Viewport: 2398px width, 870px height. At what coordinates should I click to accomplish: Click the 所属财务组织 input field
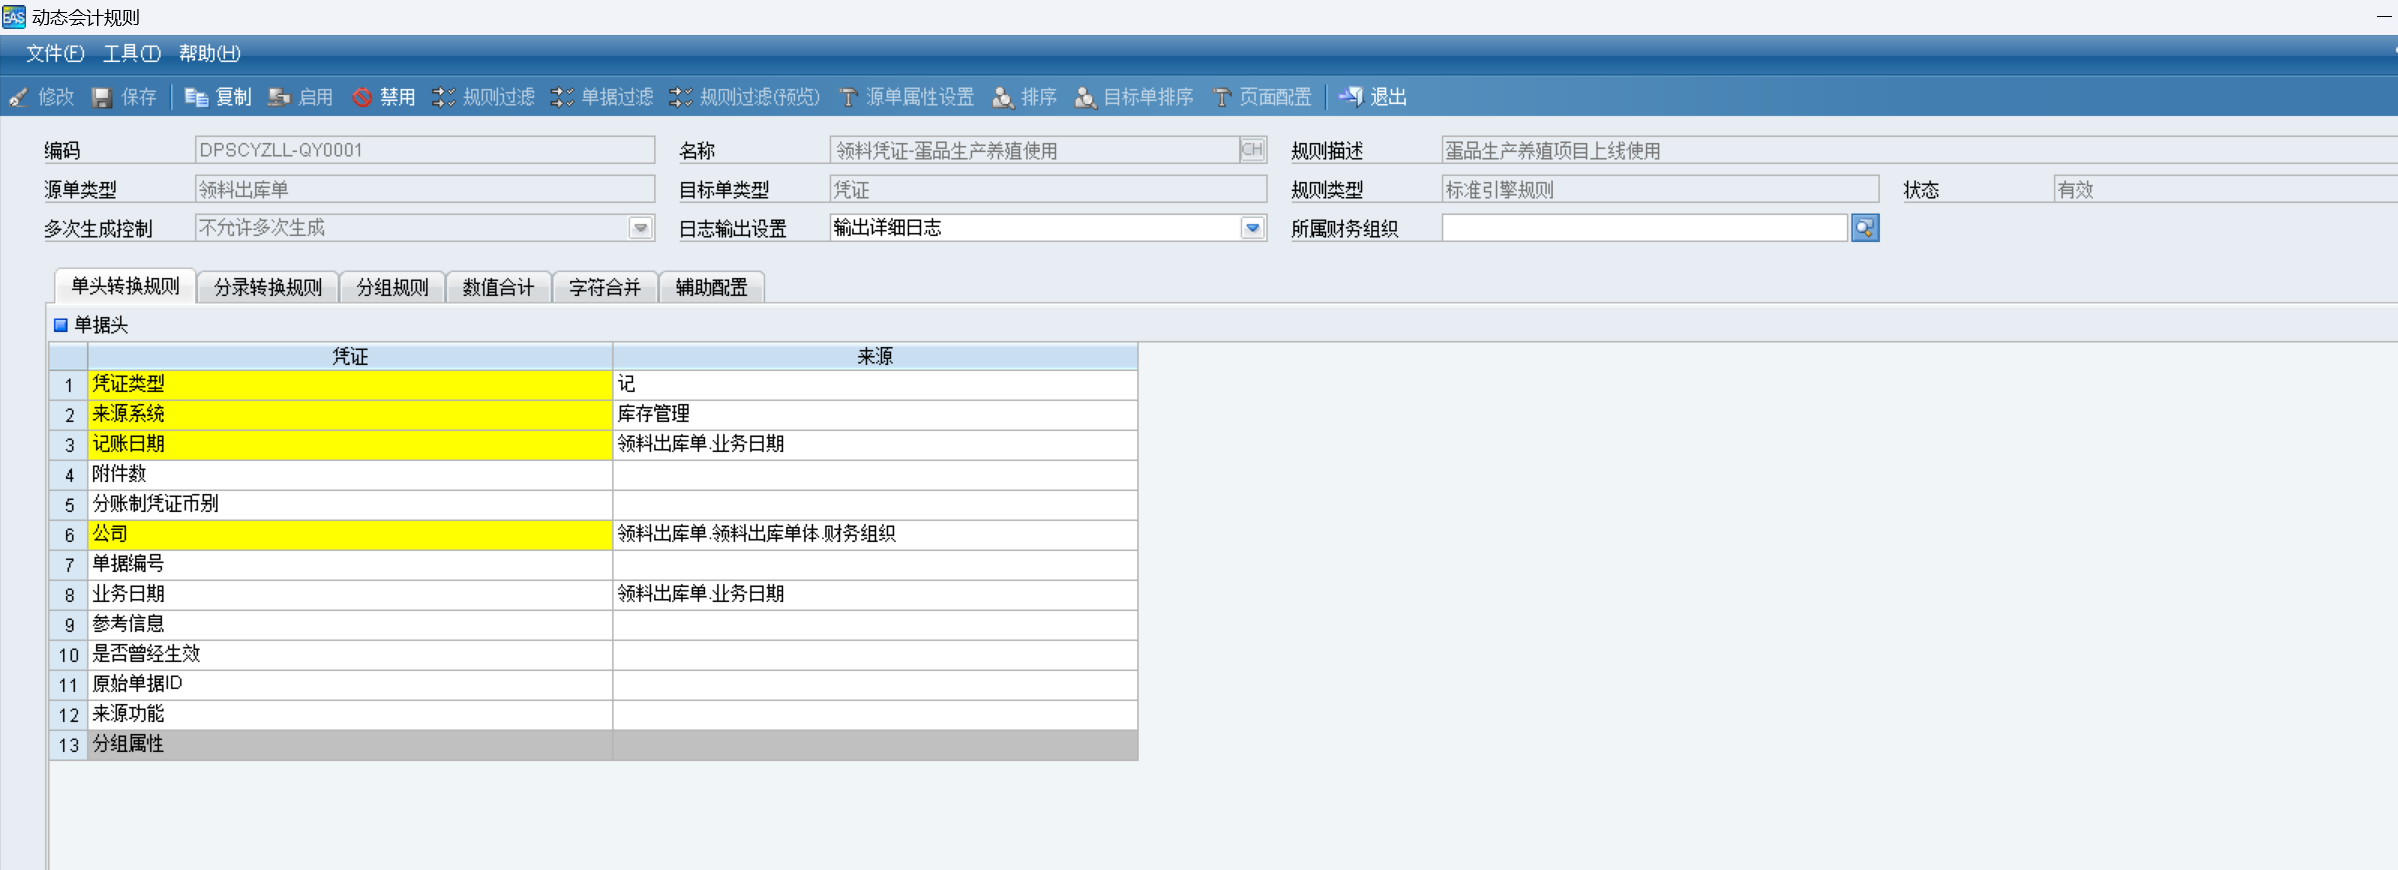(1643, 228)
